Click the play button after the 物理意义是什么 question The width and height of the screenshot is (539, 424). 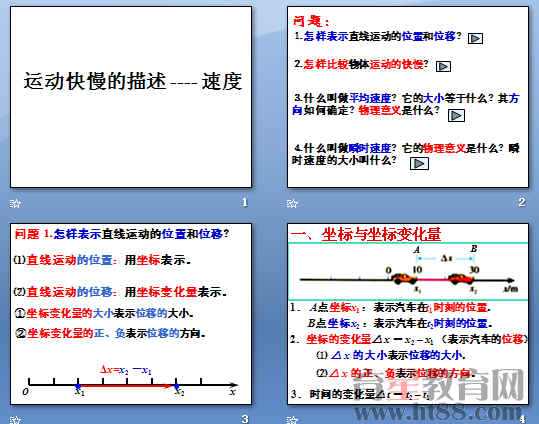pos(456,116)
